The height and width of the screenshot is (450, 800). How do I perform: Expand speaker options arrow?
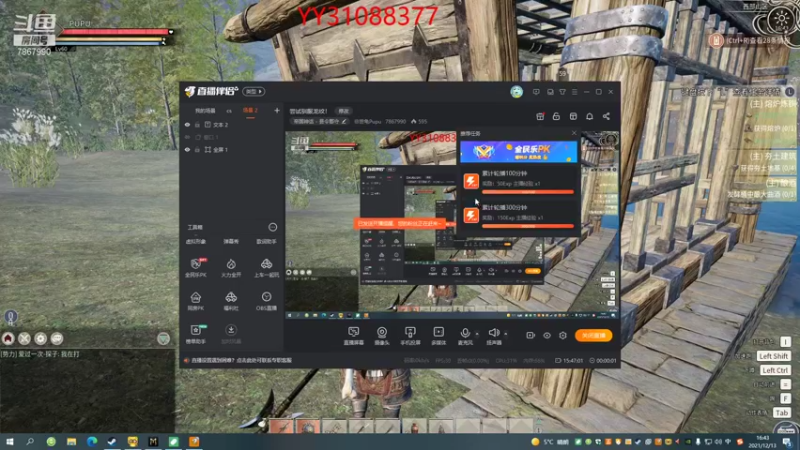[x=506, y=334]
